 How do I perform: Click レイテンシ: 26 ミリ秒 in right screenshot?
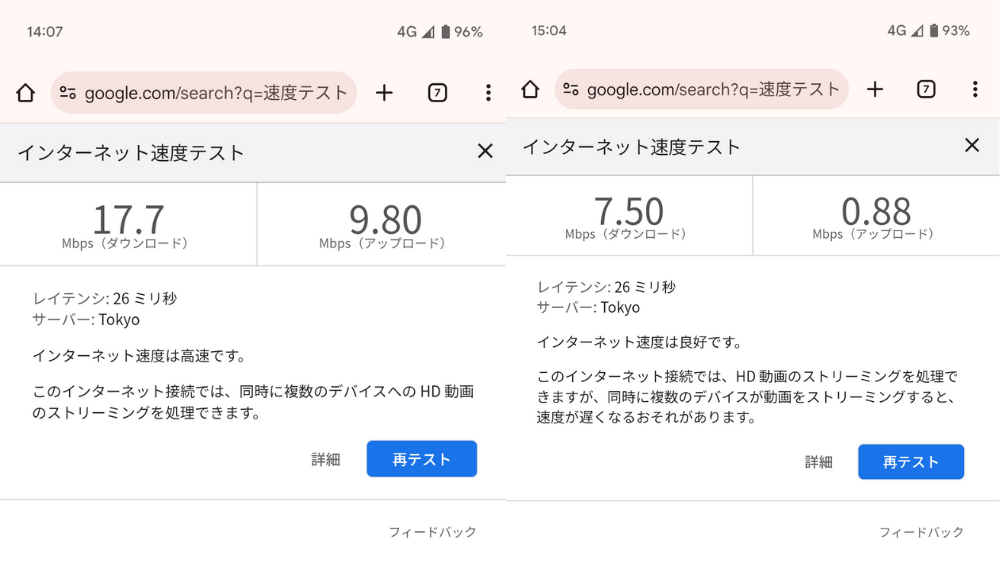(606, 287)
